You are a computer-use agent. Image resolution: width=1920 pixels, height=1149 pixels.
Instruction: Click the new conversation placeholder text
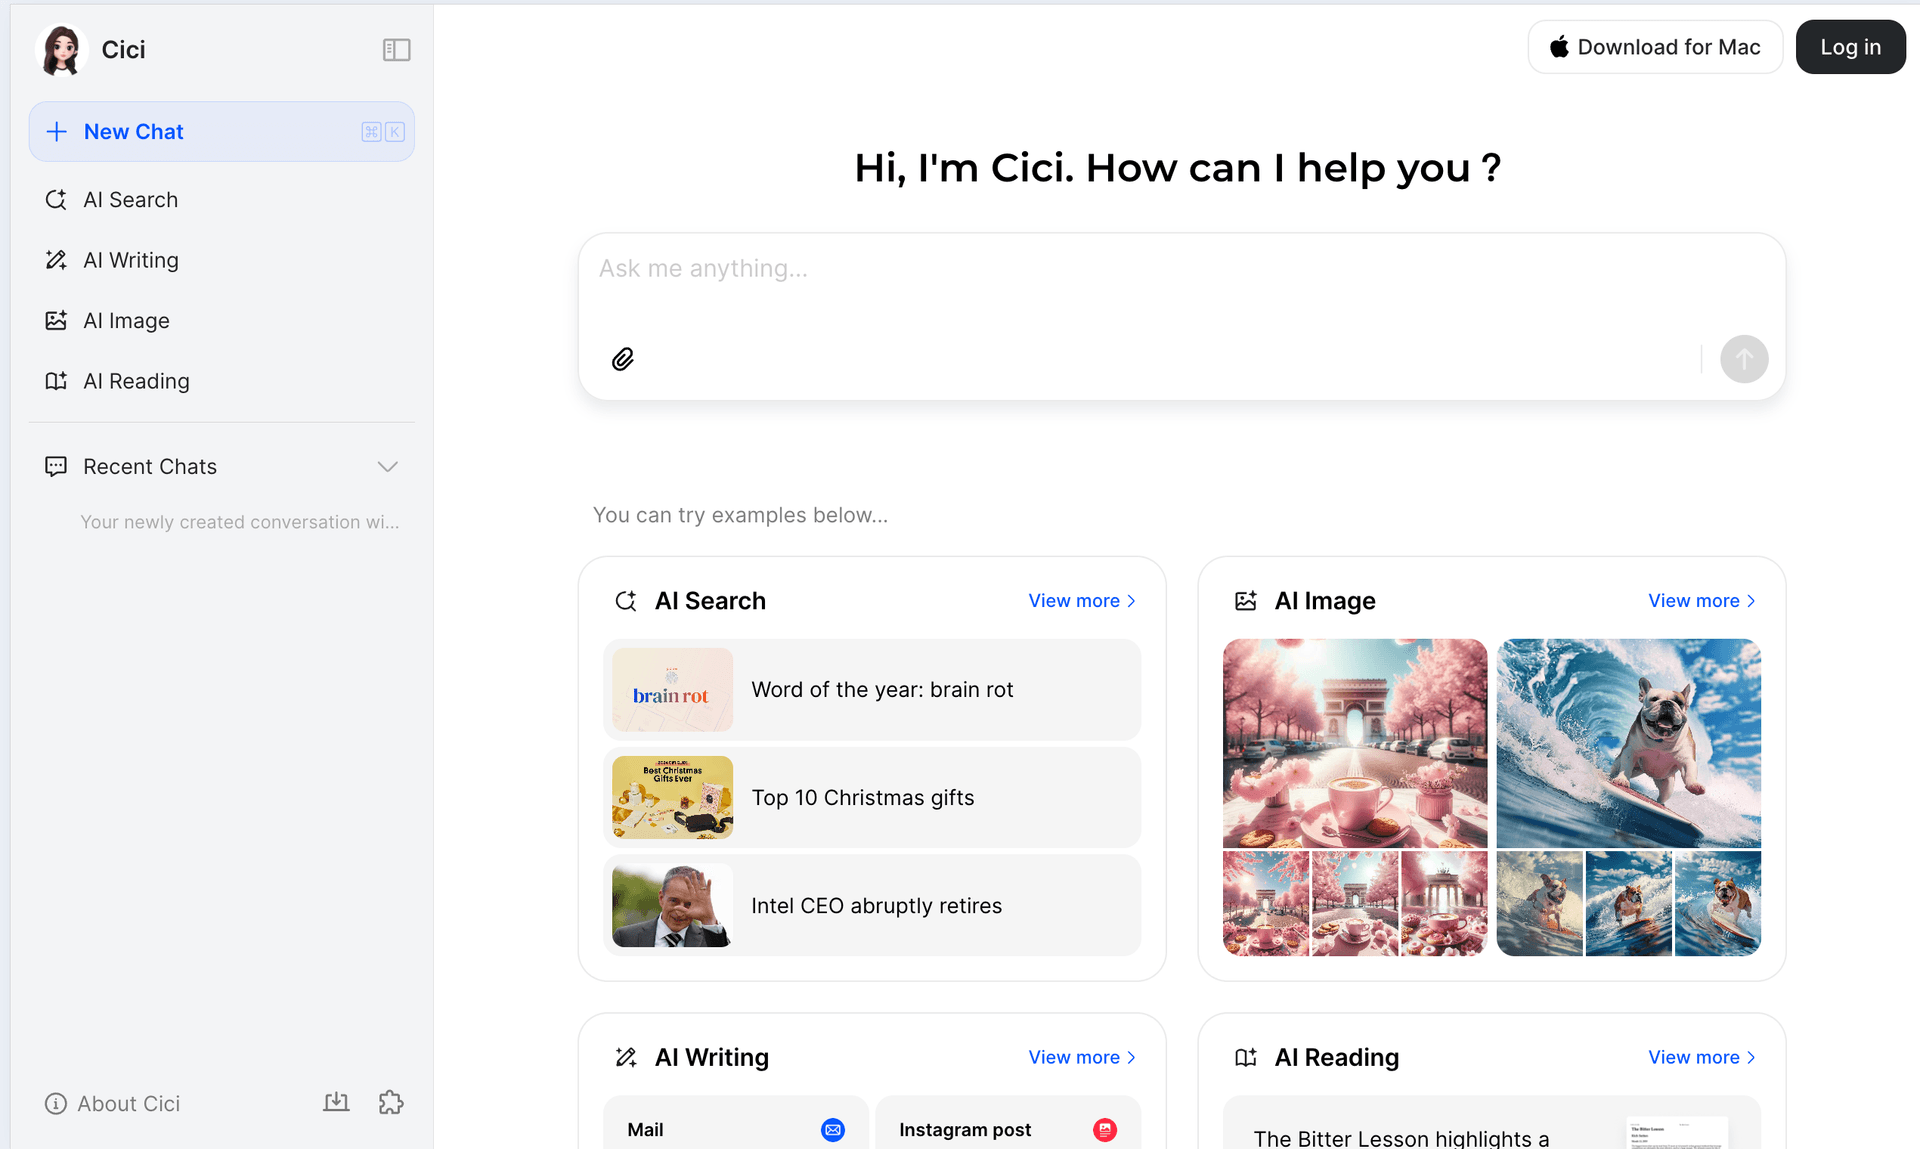[x=240, y=522]
